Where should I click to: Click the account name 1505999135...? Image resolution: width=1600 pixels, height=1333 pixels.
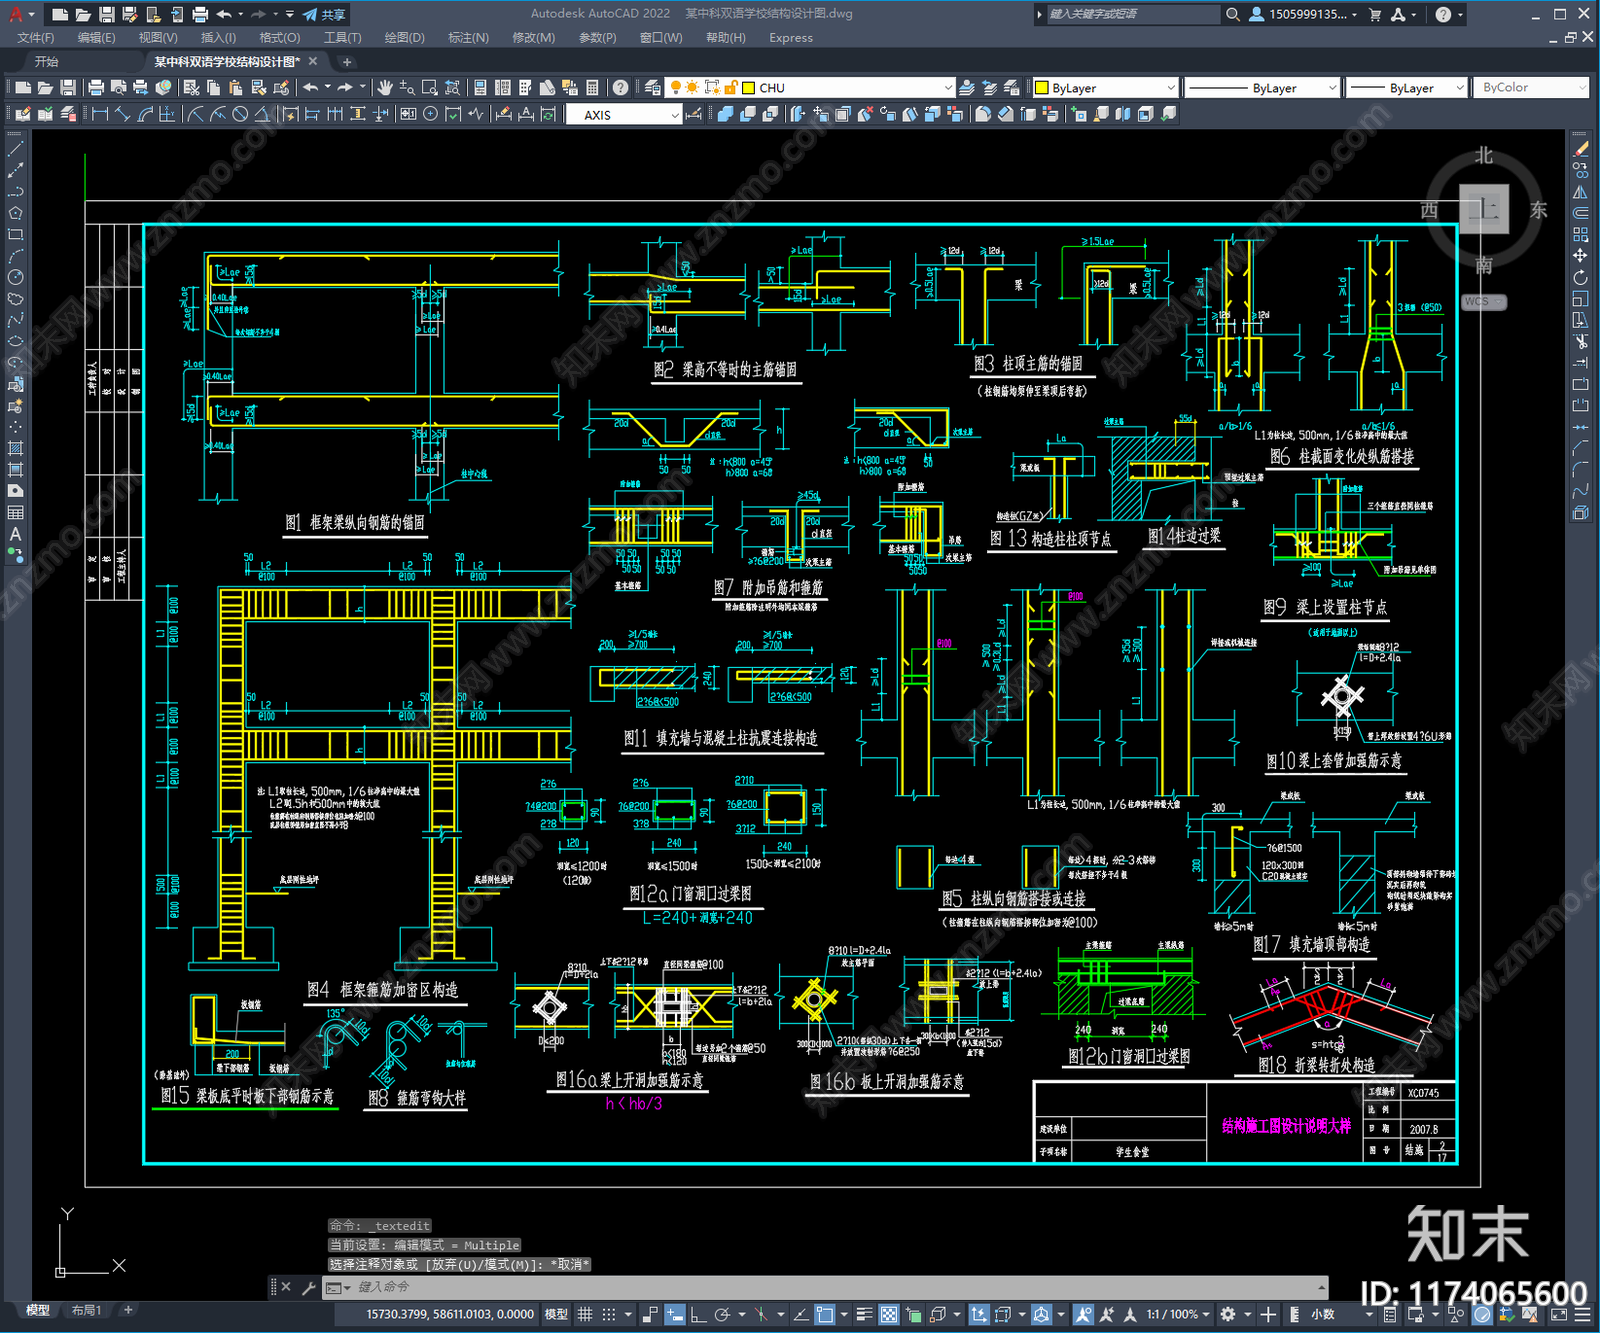(1308, 14)
